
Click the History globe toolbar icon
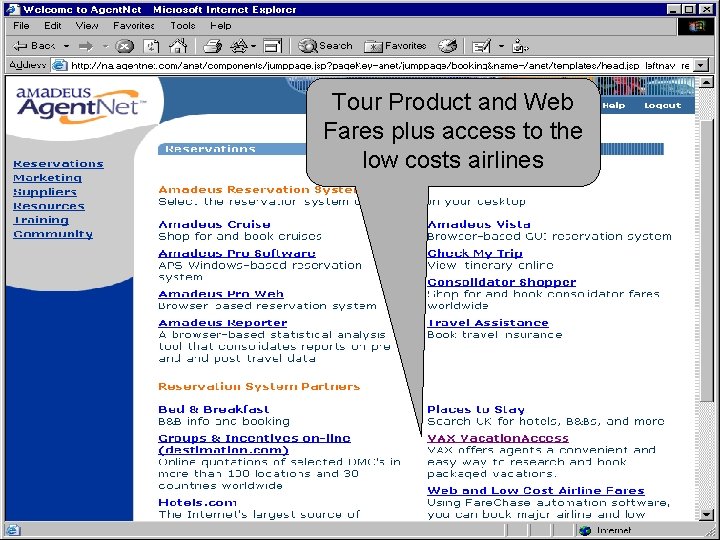coord(448,45)
